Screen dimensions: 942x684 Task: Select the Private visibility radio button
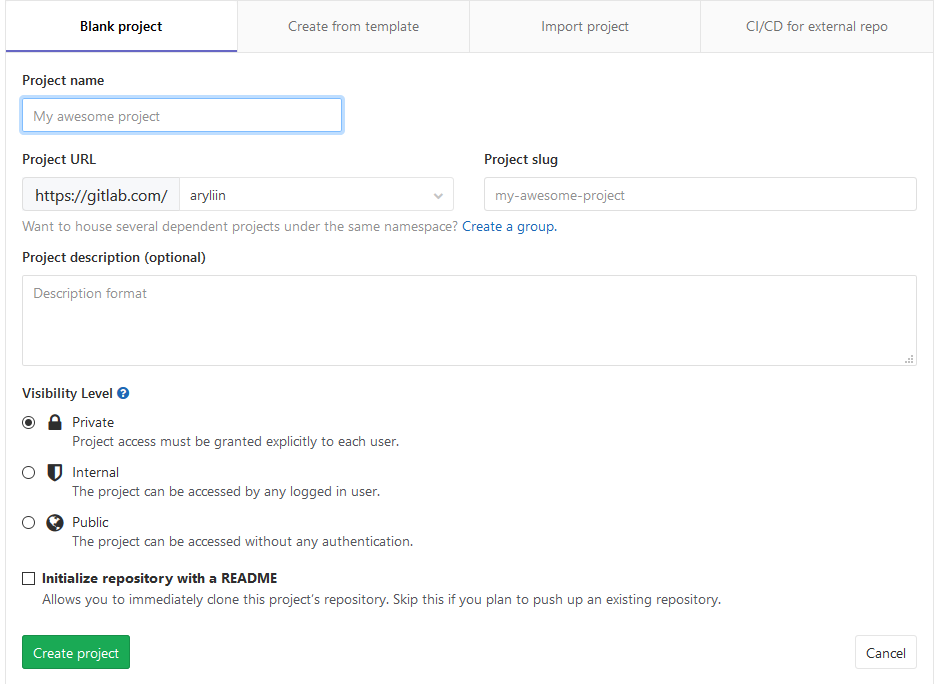(28, 423)
